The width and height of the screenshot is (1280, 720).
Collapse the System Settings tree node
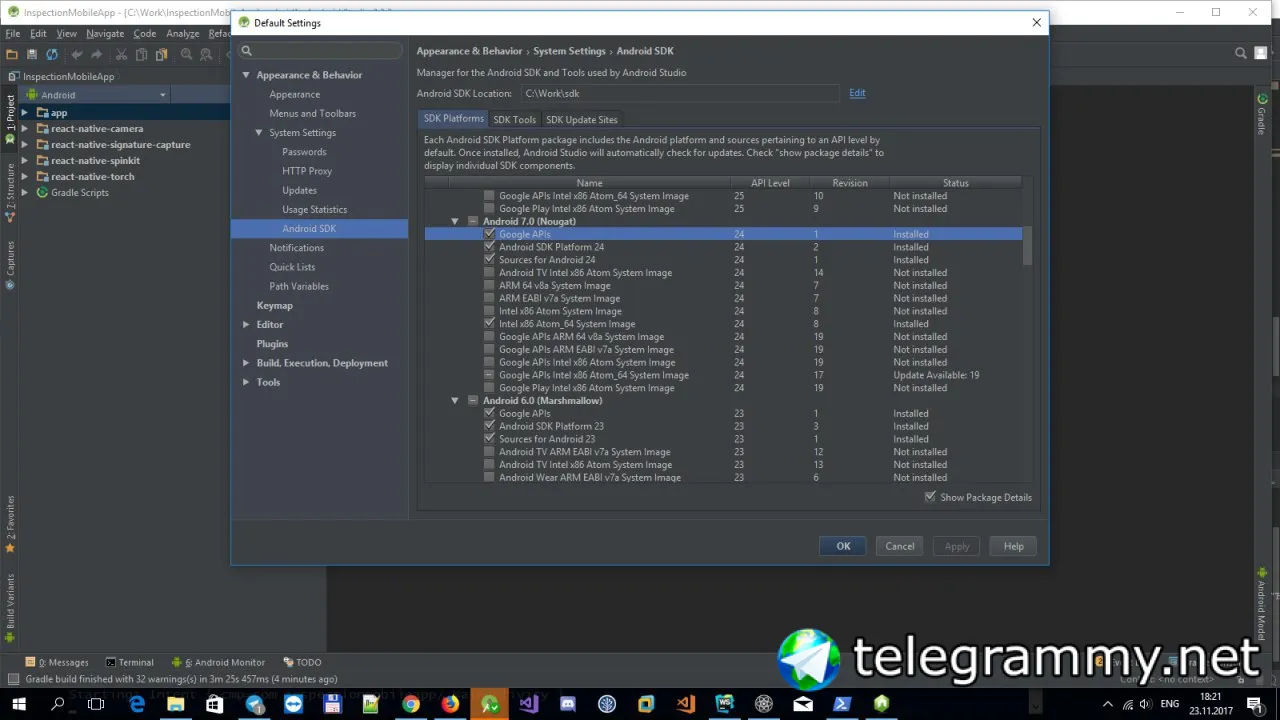click(259, 133)
